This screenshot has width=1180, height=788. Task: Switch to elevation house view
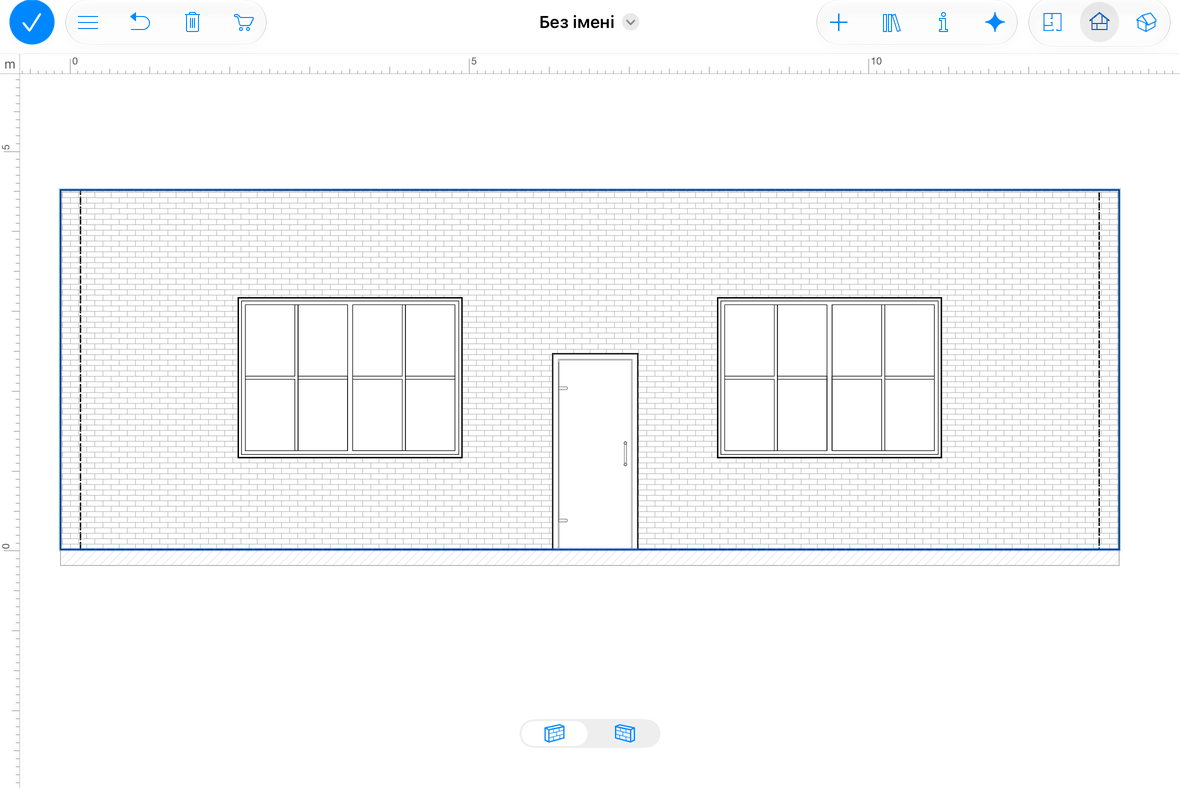point(1099,23)
